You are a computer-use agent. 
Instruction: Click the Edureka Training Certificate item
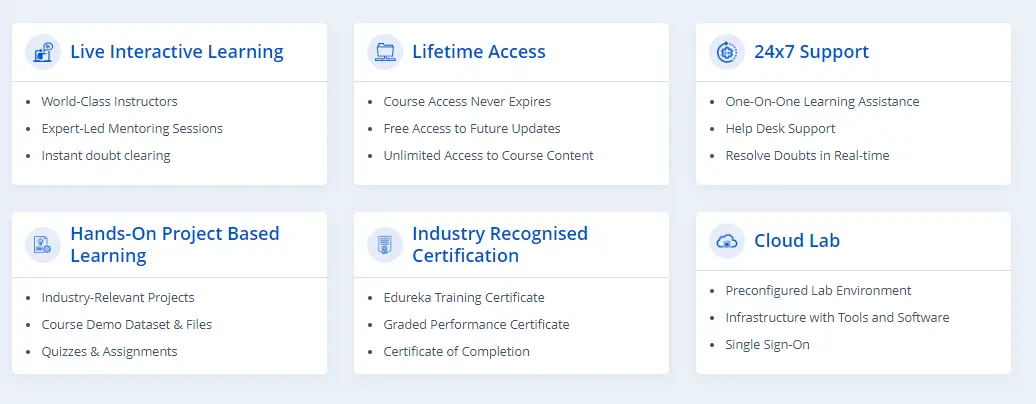464,298
